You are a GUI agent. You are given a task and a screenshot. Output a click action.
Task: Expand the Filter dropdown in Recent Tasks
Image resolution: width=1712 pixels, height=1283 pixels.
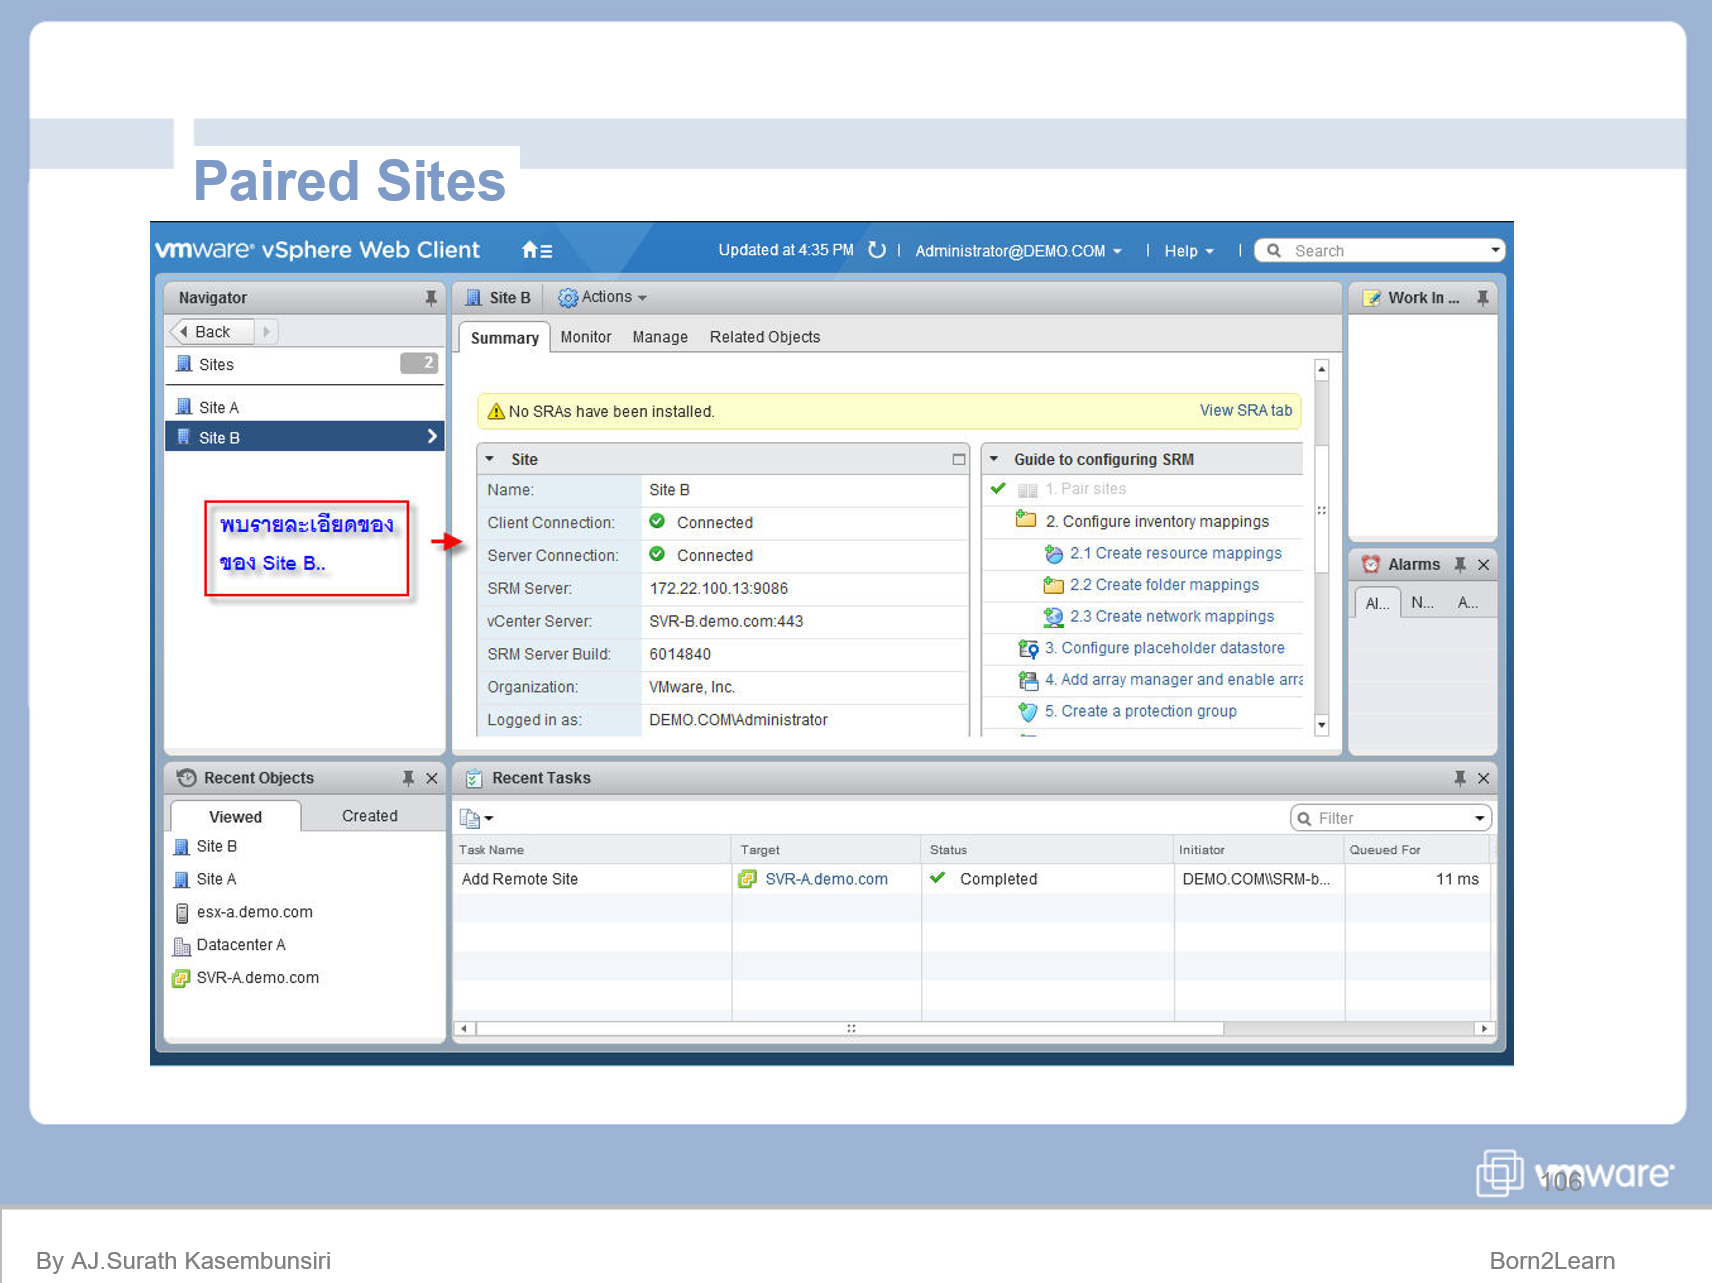click(1479, 817)
